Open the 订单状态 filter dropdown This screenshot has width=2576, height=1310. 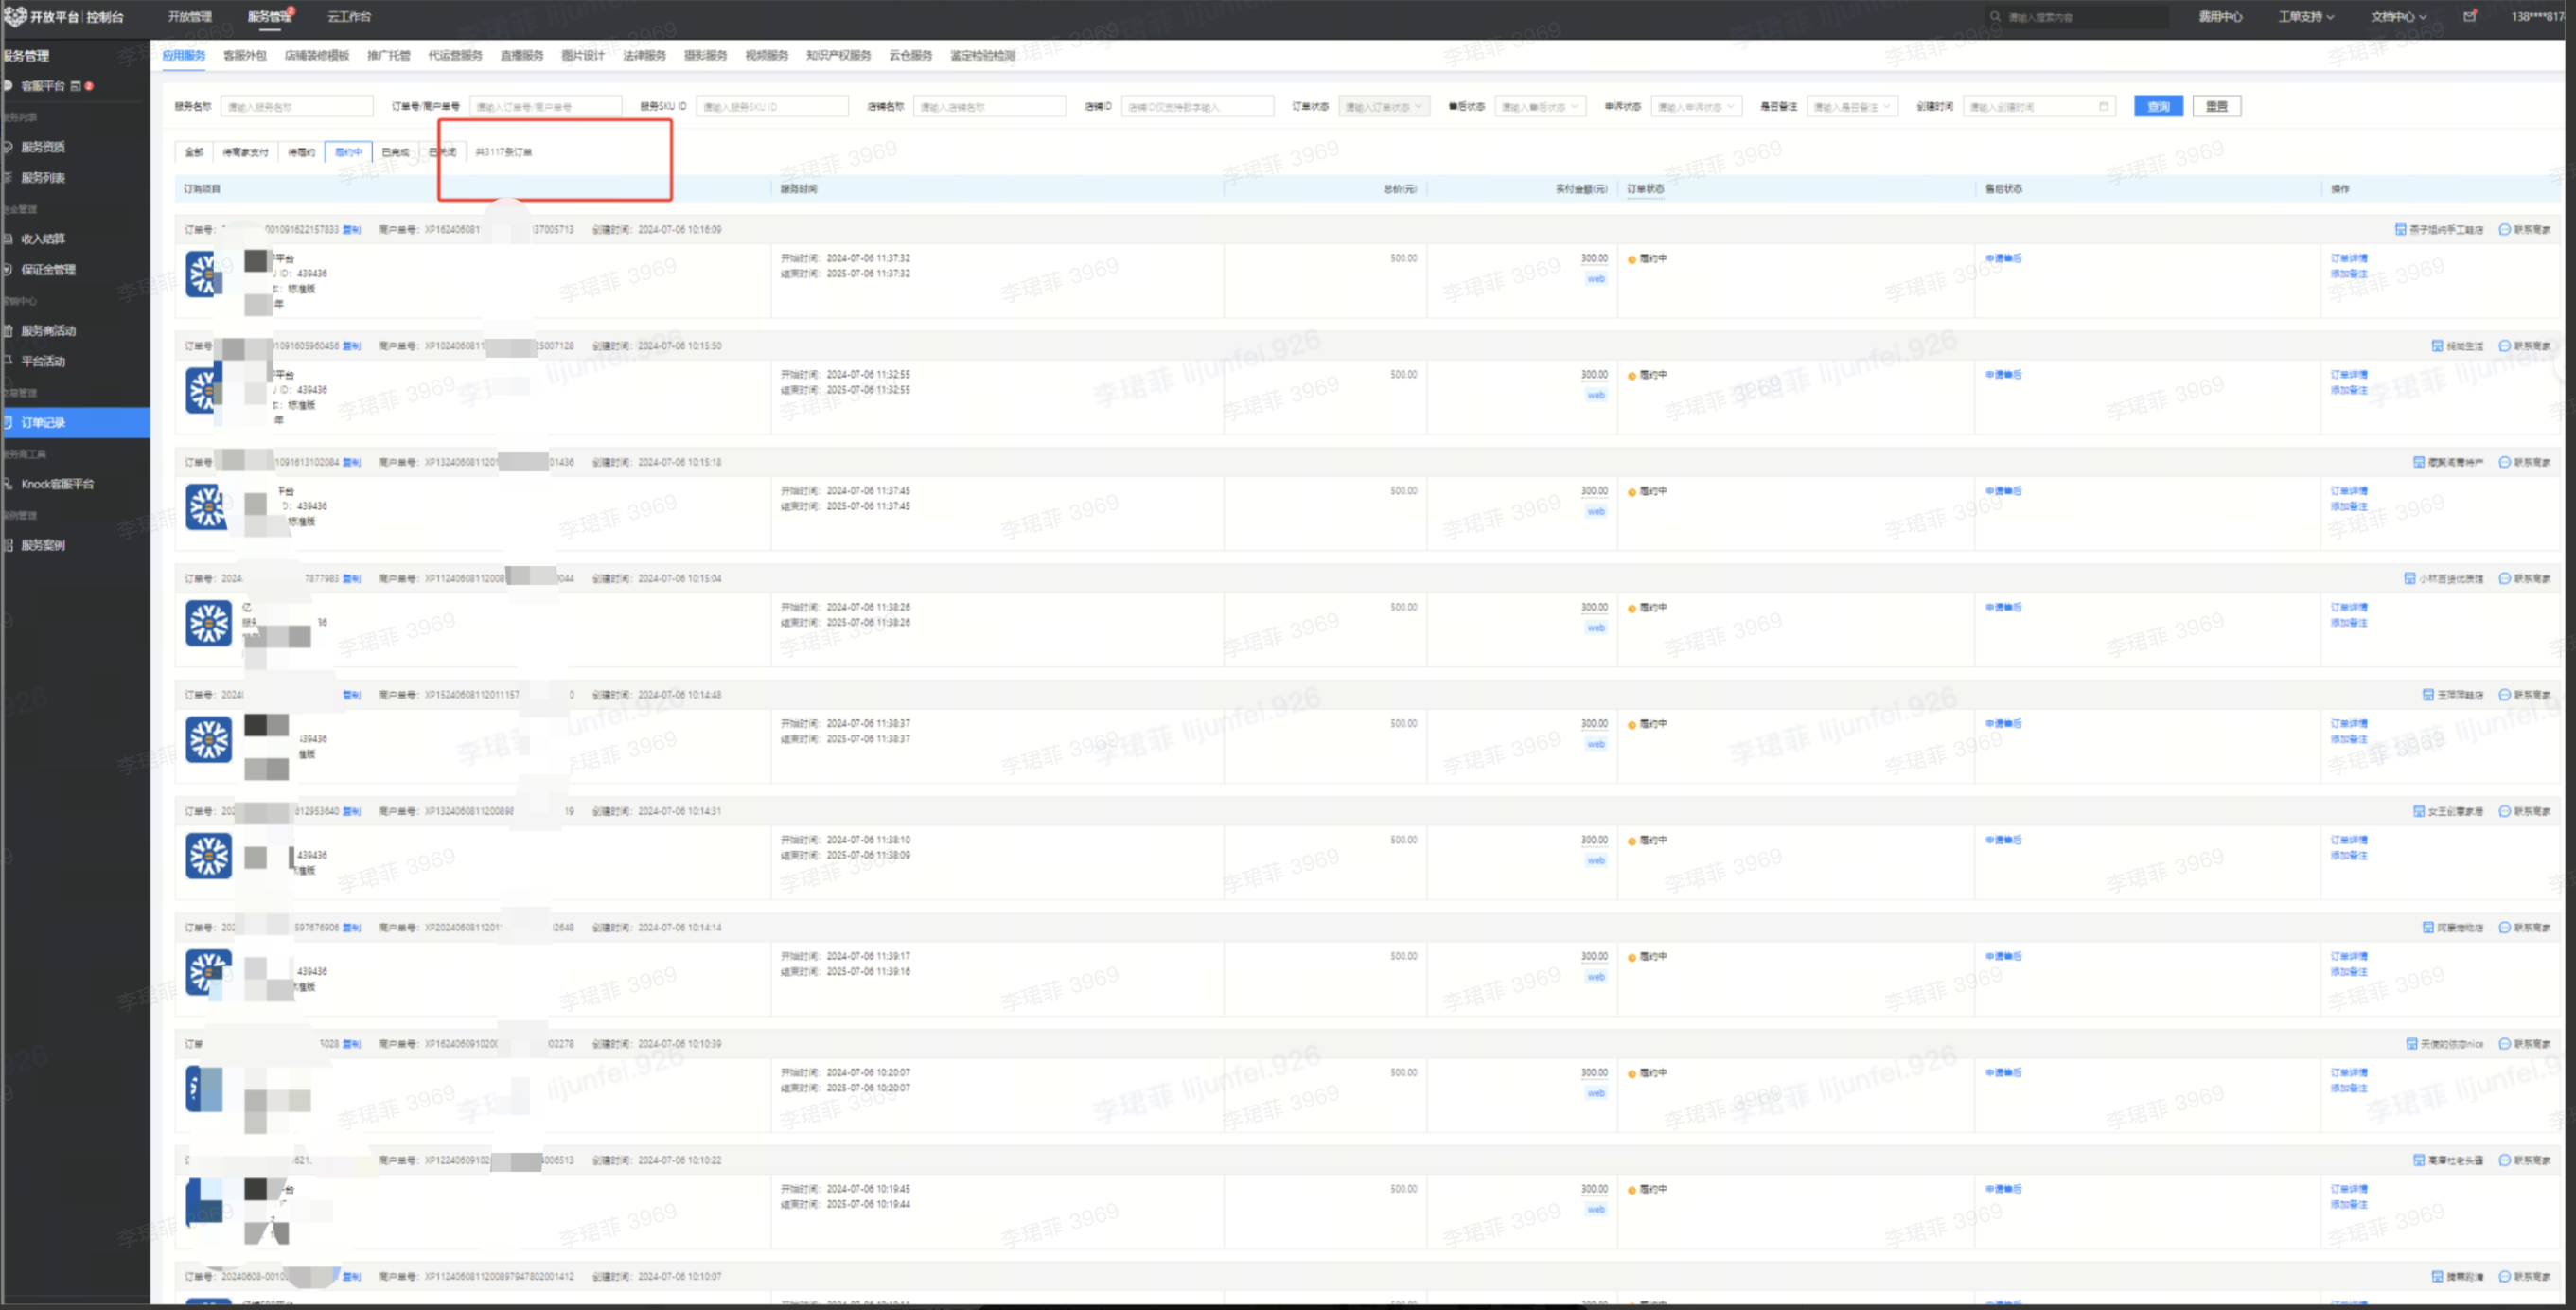point(1384,106)
